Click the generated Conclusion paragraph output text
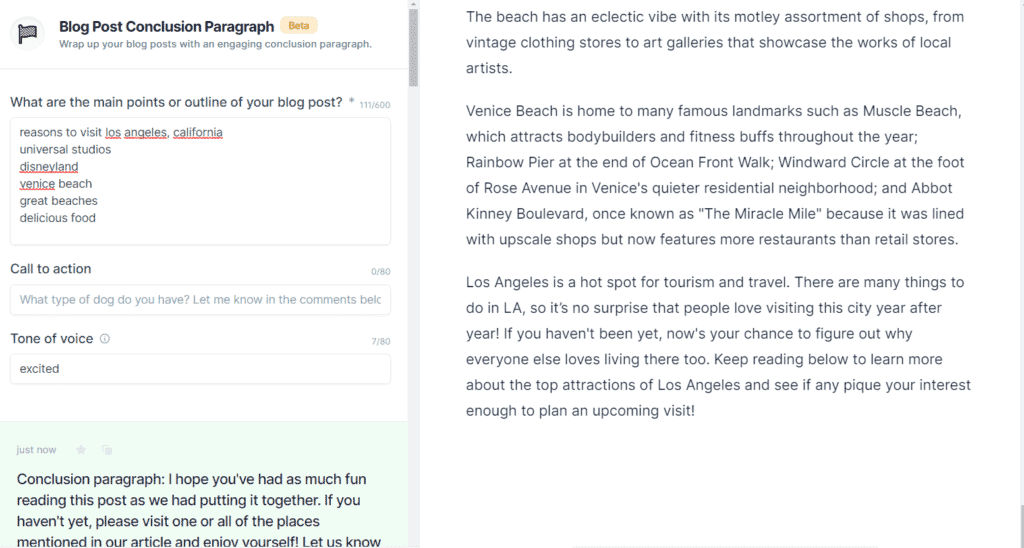Viewport: 1024px width, 548px height. pyautogui.click(x=201, y=510)
